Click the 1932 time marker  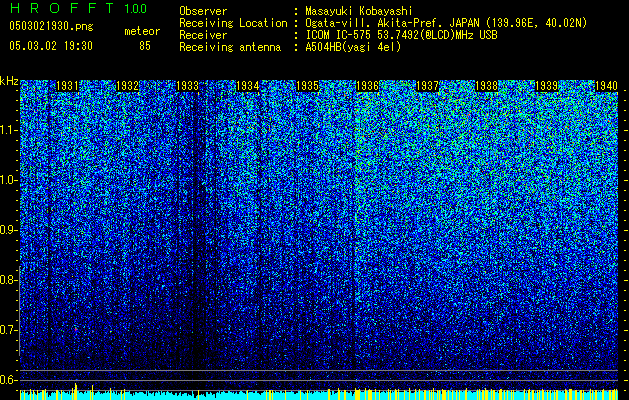pyautogui.click(x=127, y=86)
